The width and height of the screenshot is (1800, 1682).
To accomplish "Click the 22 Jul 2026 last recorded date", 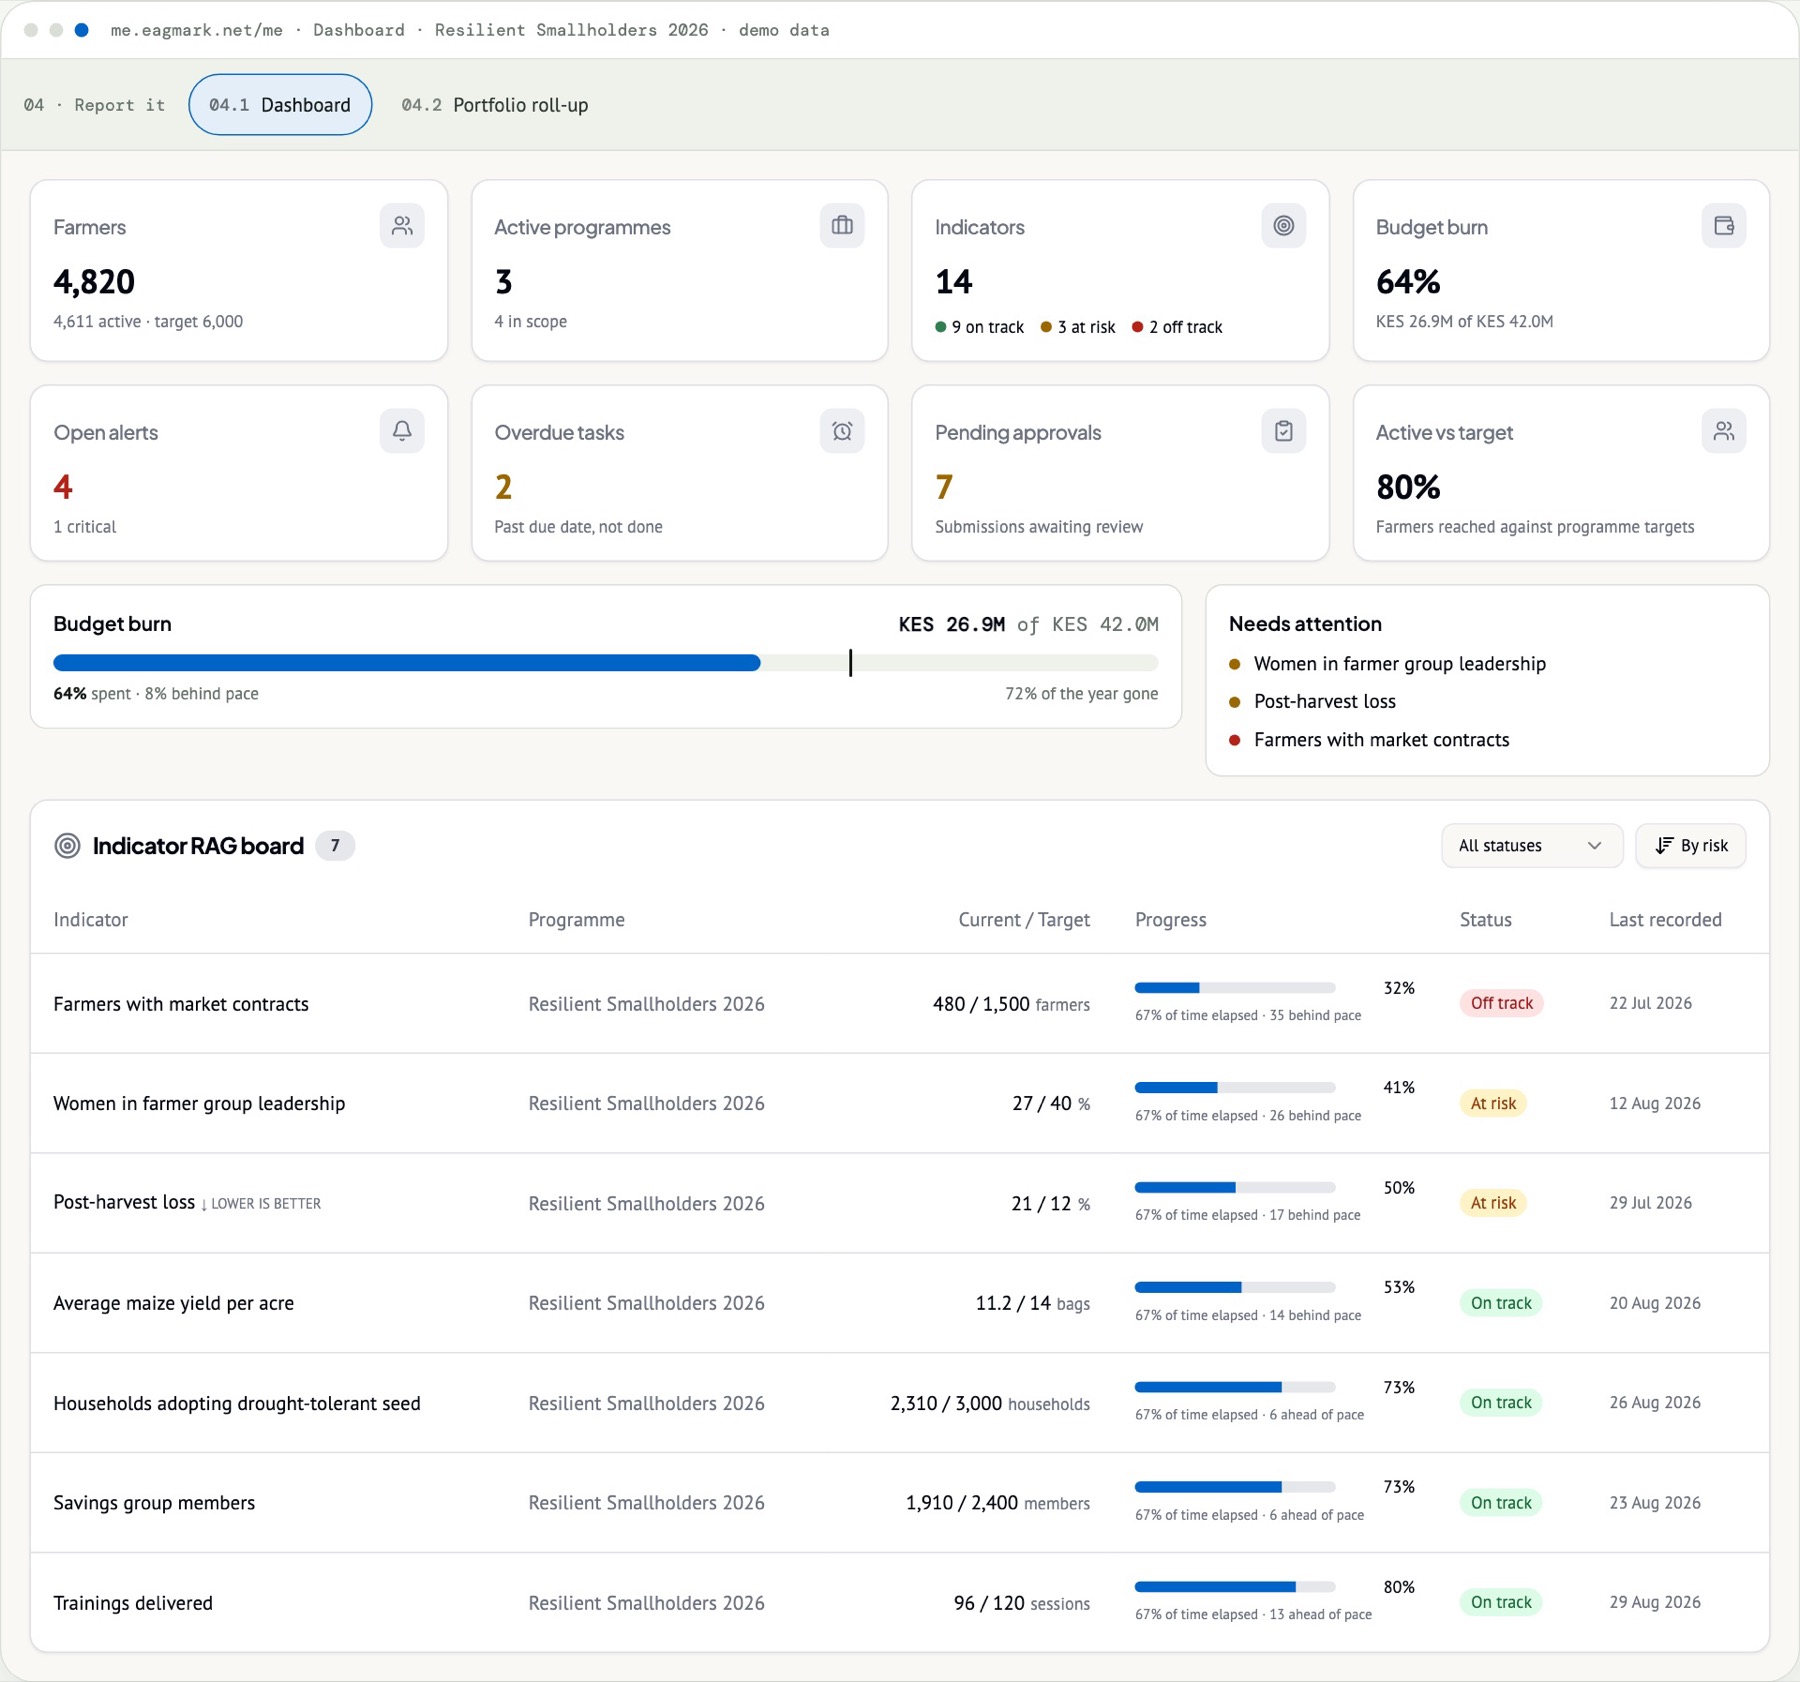I will pos(1650,1003).
